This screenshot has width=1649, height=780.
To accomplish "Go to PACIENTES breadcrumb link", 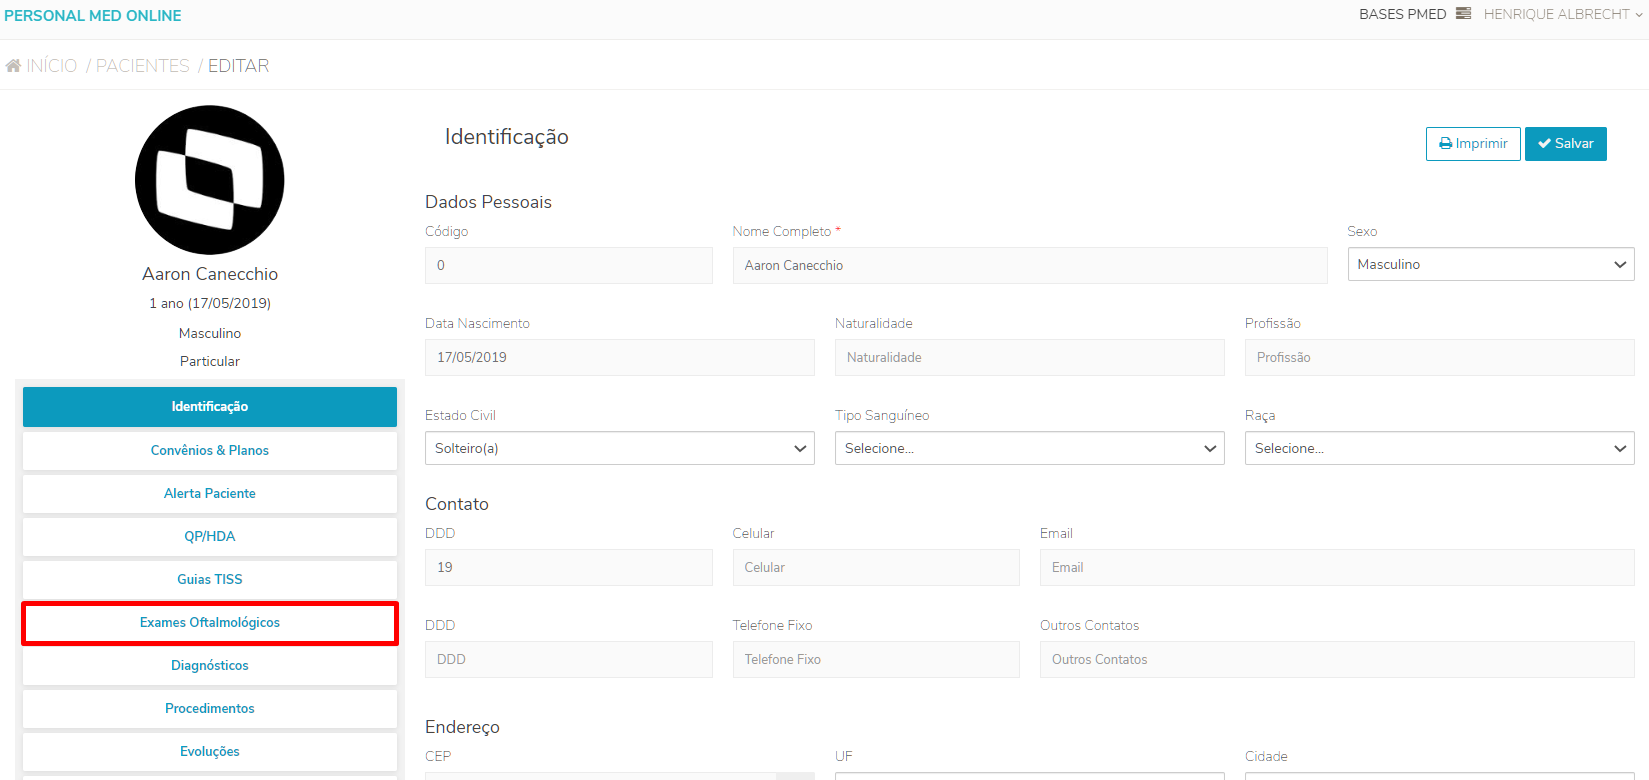I will 143,66.
